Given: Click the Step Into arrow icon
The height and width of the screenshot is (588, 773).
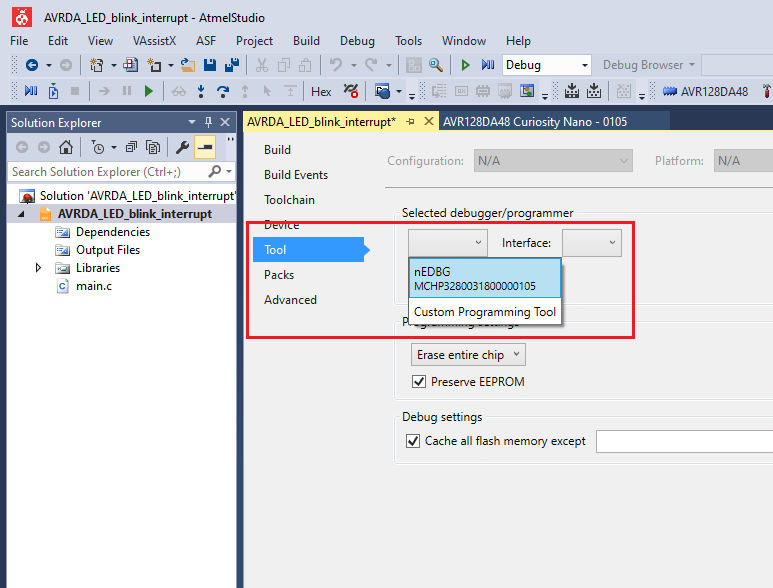Looking at the screenshot, I should click(201, 91).
